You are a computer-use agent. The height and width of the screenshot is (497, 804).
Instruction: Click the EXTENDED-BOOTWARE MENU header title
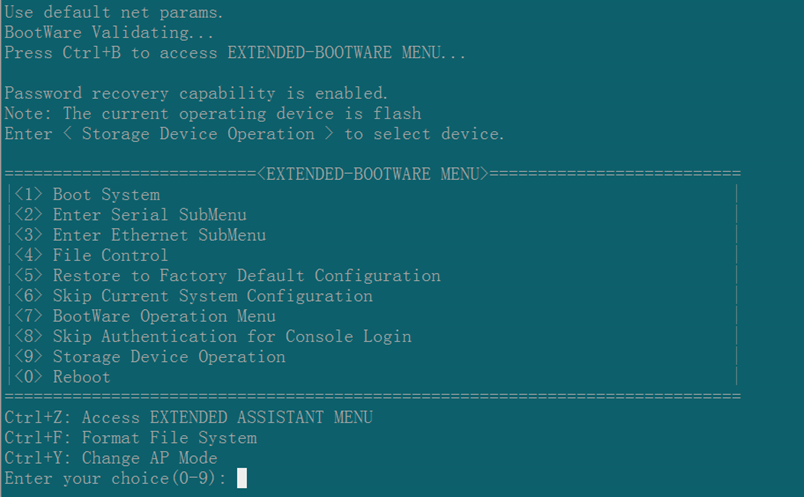coord(373,174)
